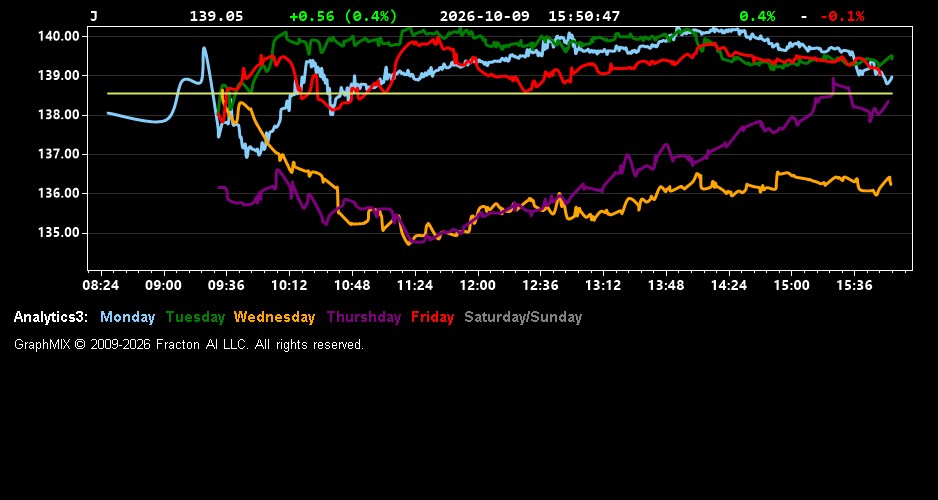Image resolution: width=938 pixels, height=500 pixels.
Task: Click the 140.00 y-axis label
Action: pyautogui.click(x=59, y=36)
